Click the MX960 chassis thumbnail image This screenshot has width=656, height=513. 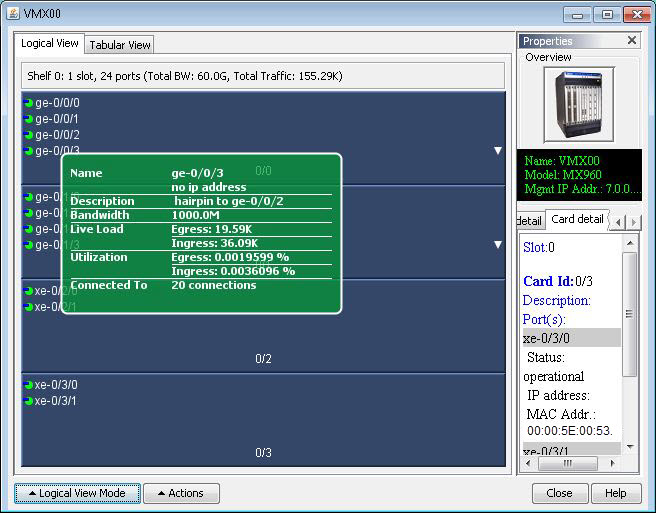coord(578,104)
